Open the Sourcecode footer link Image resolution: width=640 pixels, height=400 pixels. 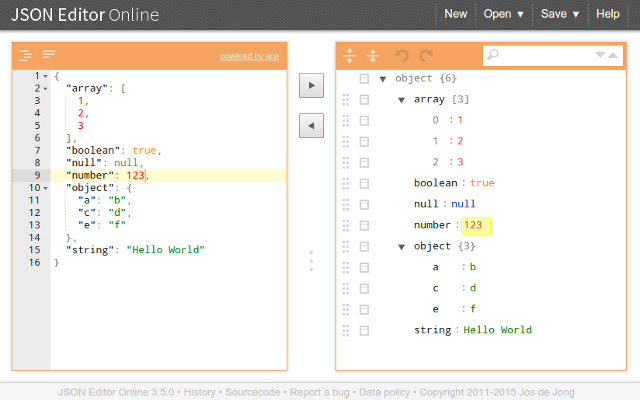coord(253,392)
